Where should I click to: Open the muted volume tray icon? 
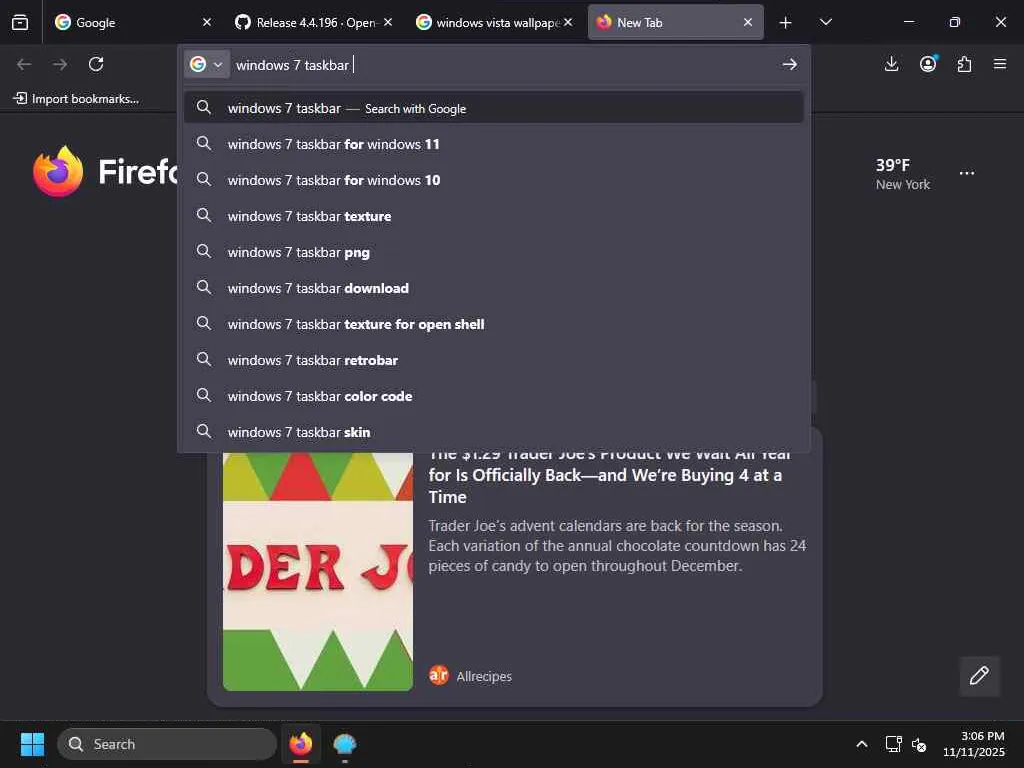coord(919,744)
